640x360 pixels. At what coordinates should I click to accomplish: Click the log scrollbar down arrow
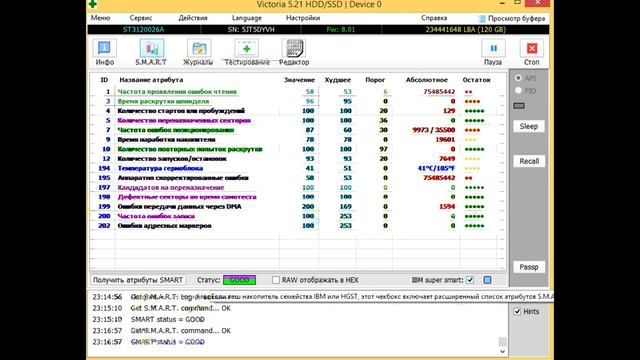coord(502,351)
